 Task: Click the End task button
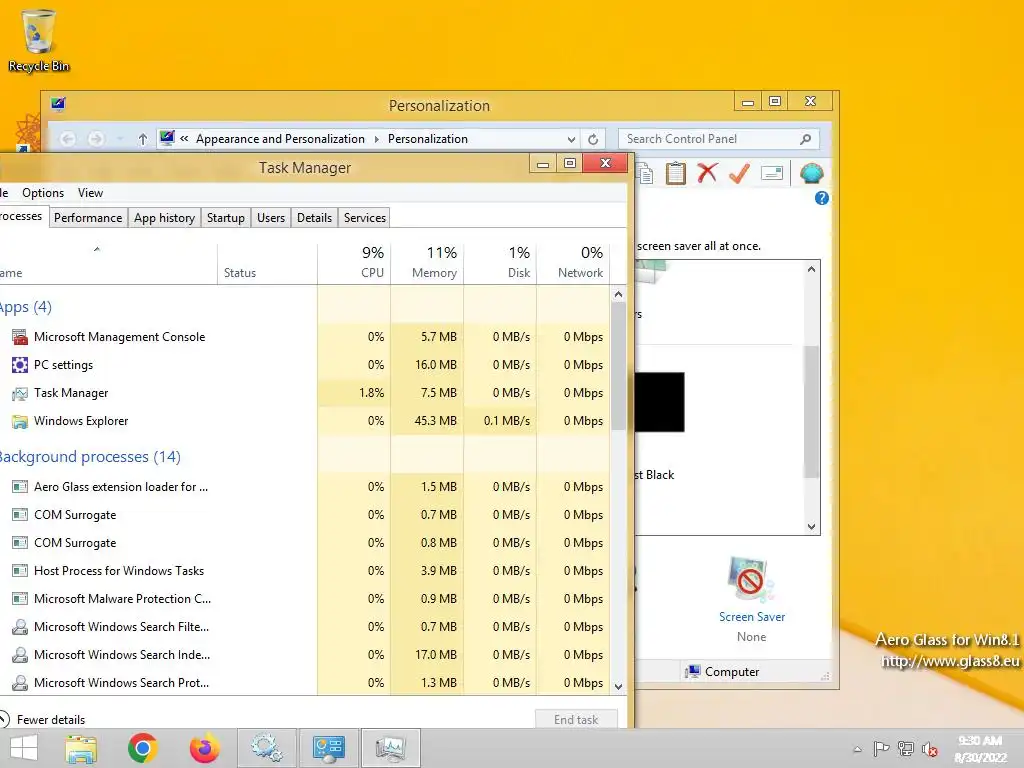point(576,719)
